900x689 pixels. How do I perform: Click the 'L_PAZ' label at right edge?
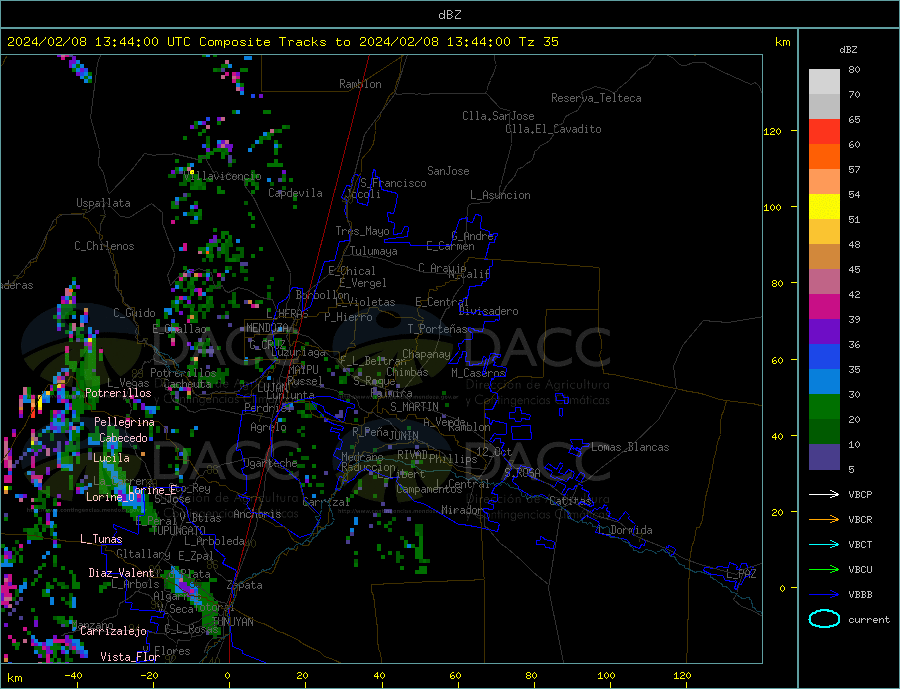point(742,574)
